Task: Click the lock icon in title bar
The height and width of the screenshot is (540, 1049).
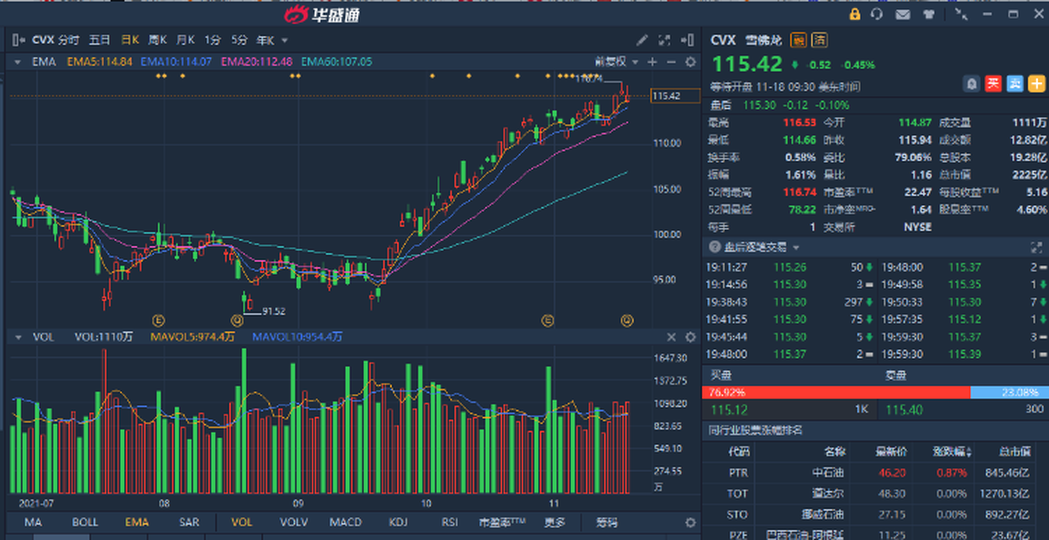Action: coord(855,14)
